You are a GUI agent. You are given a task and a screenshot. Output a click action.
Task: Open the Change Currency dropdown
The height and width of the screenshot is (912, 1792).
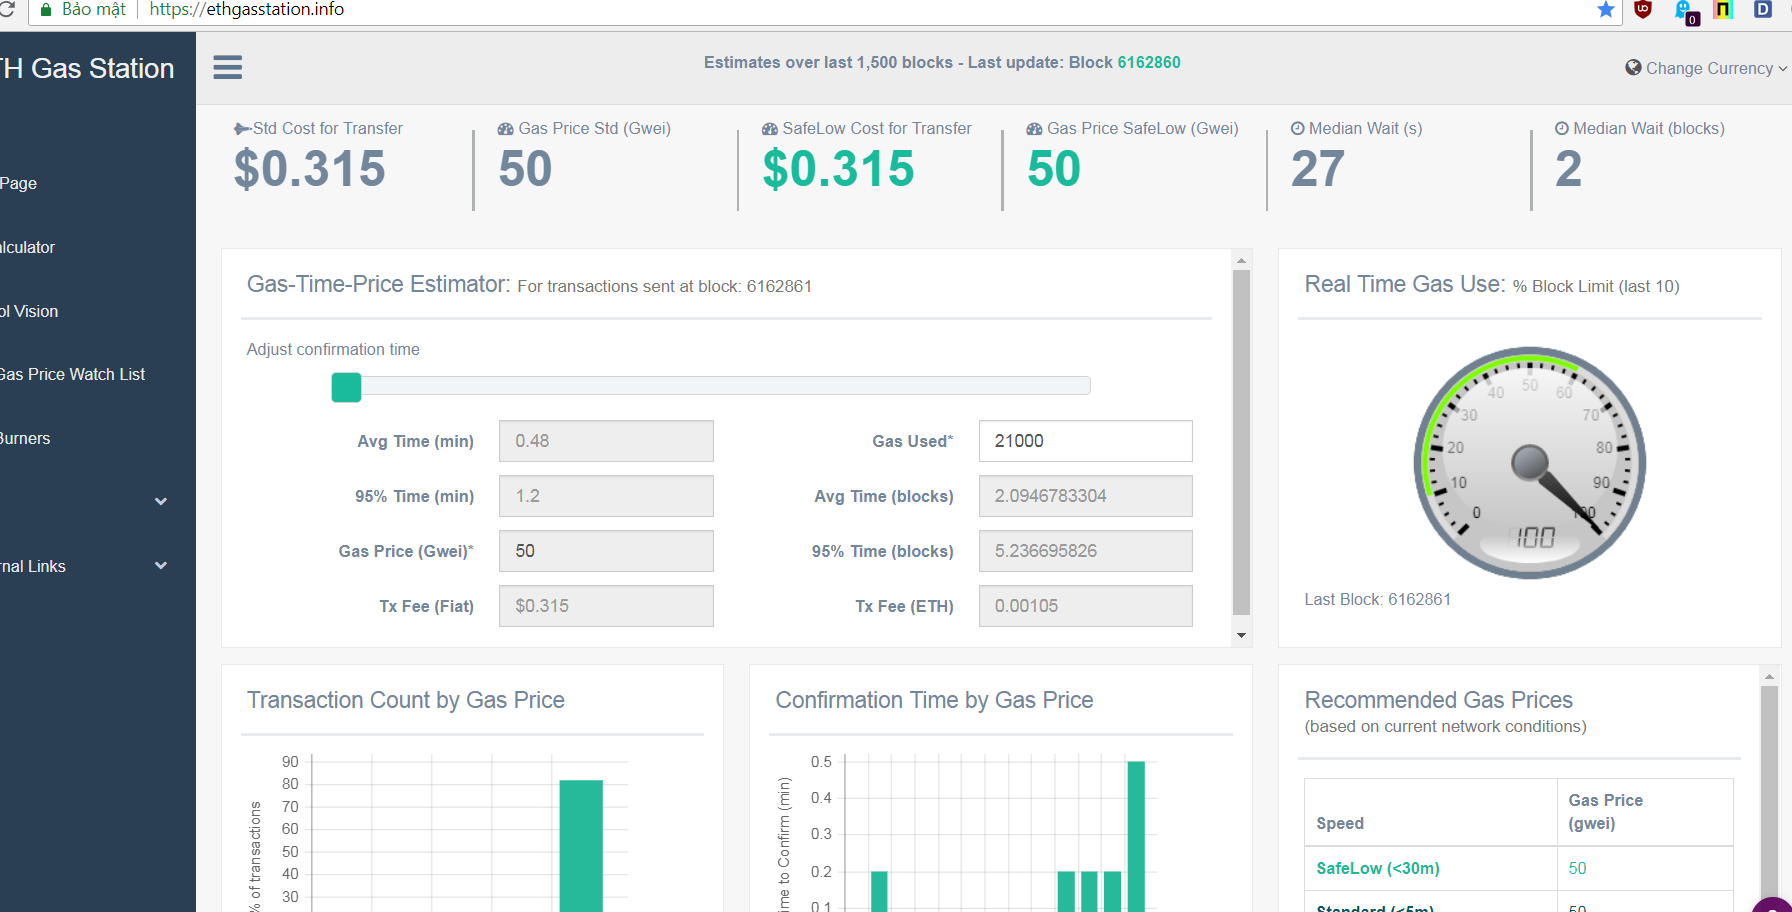(1706, 68)
